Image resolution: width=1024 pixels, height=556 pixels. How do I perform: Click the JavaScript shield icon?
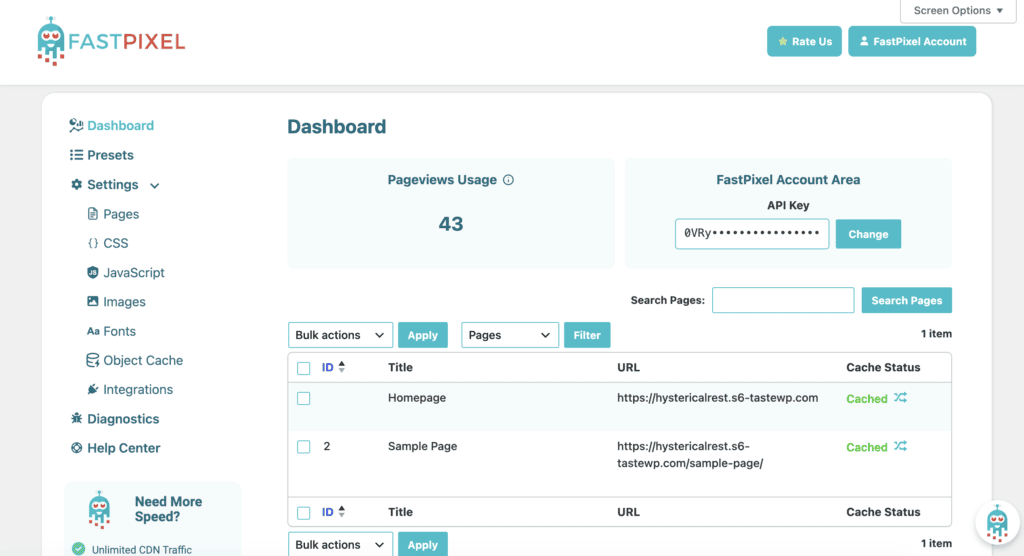pyautogui.click(x=93, y=272)
